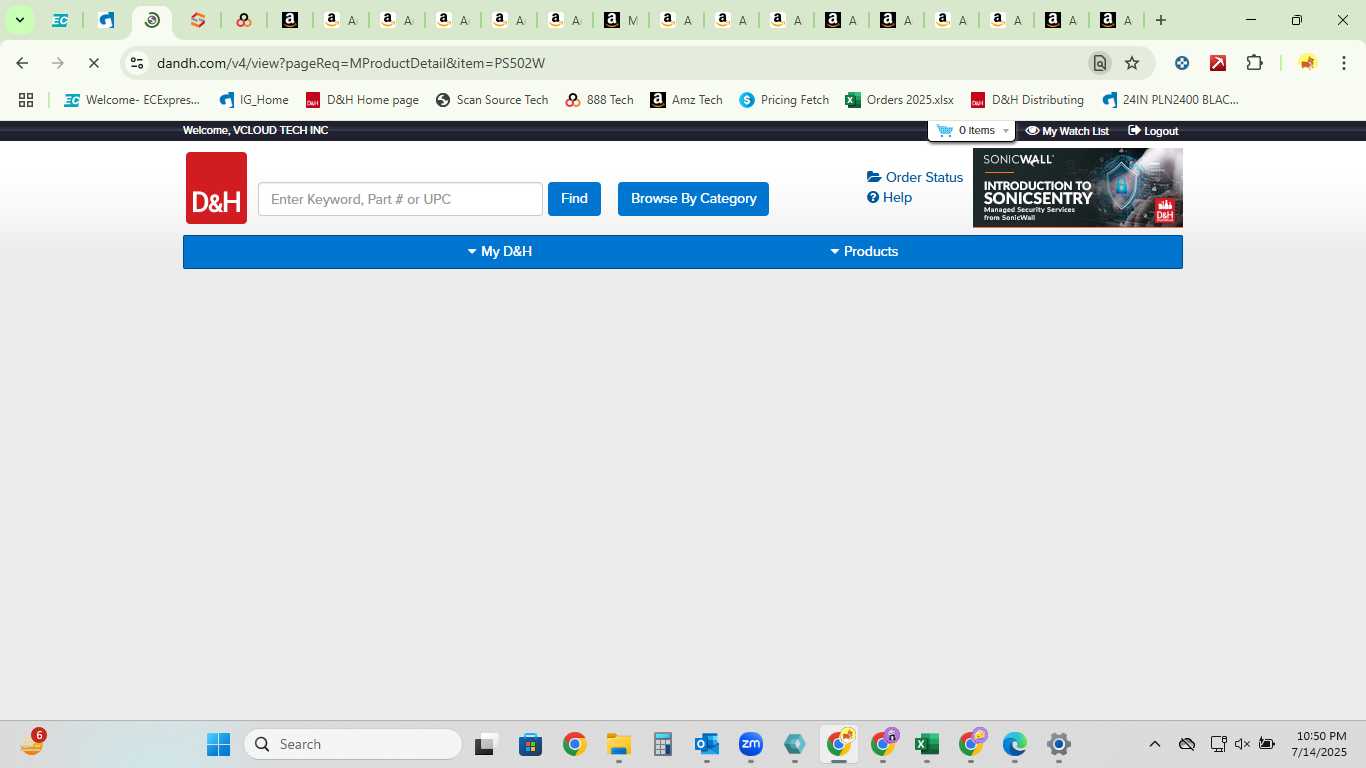Bookmark this page with the star icon
The image size is (1366, 768).
click(x=1132, y=63)
